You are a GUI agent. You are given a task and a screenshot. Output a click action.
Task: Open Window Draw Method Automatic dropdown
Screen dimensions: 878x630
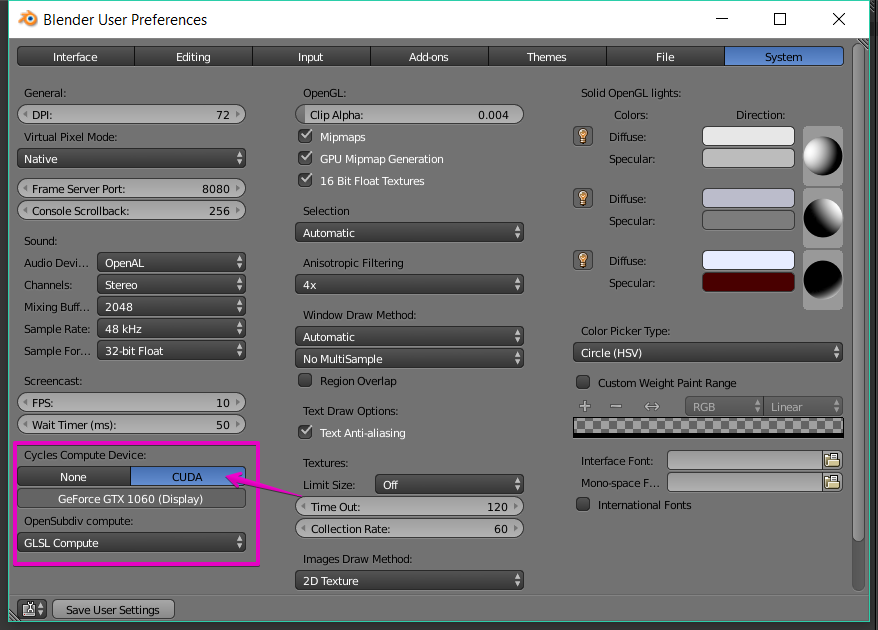(x=409, y=337)
